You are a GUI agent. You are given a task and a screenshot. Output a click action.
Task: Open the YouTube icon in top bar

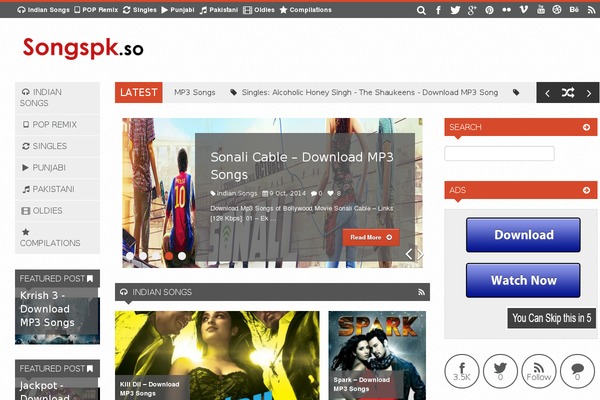point(541,10)
